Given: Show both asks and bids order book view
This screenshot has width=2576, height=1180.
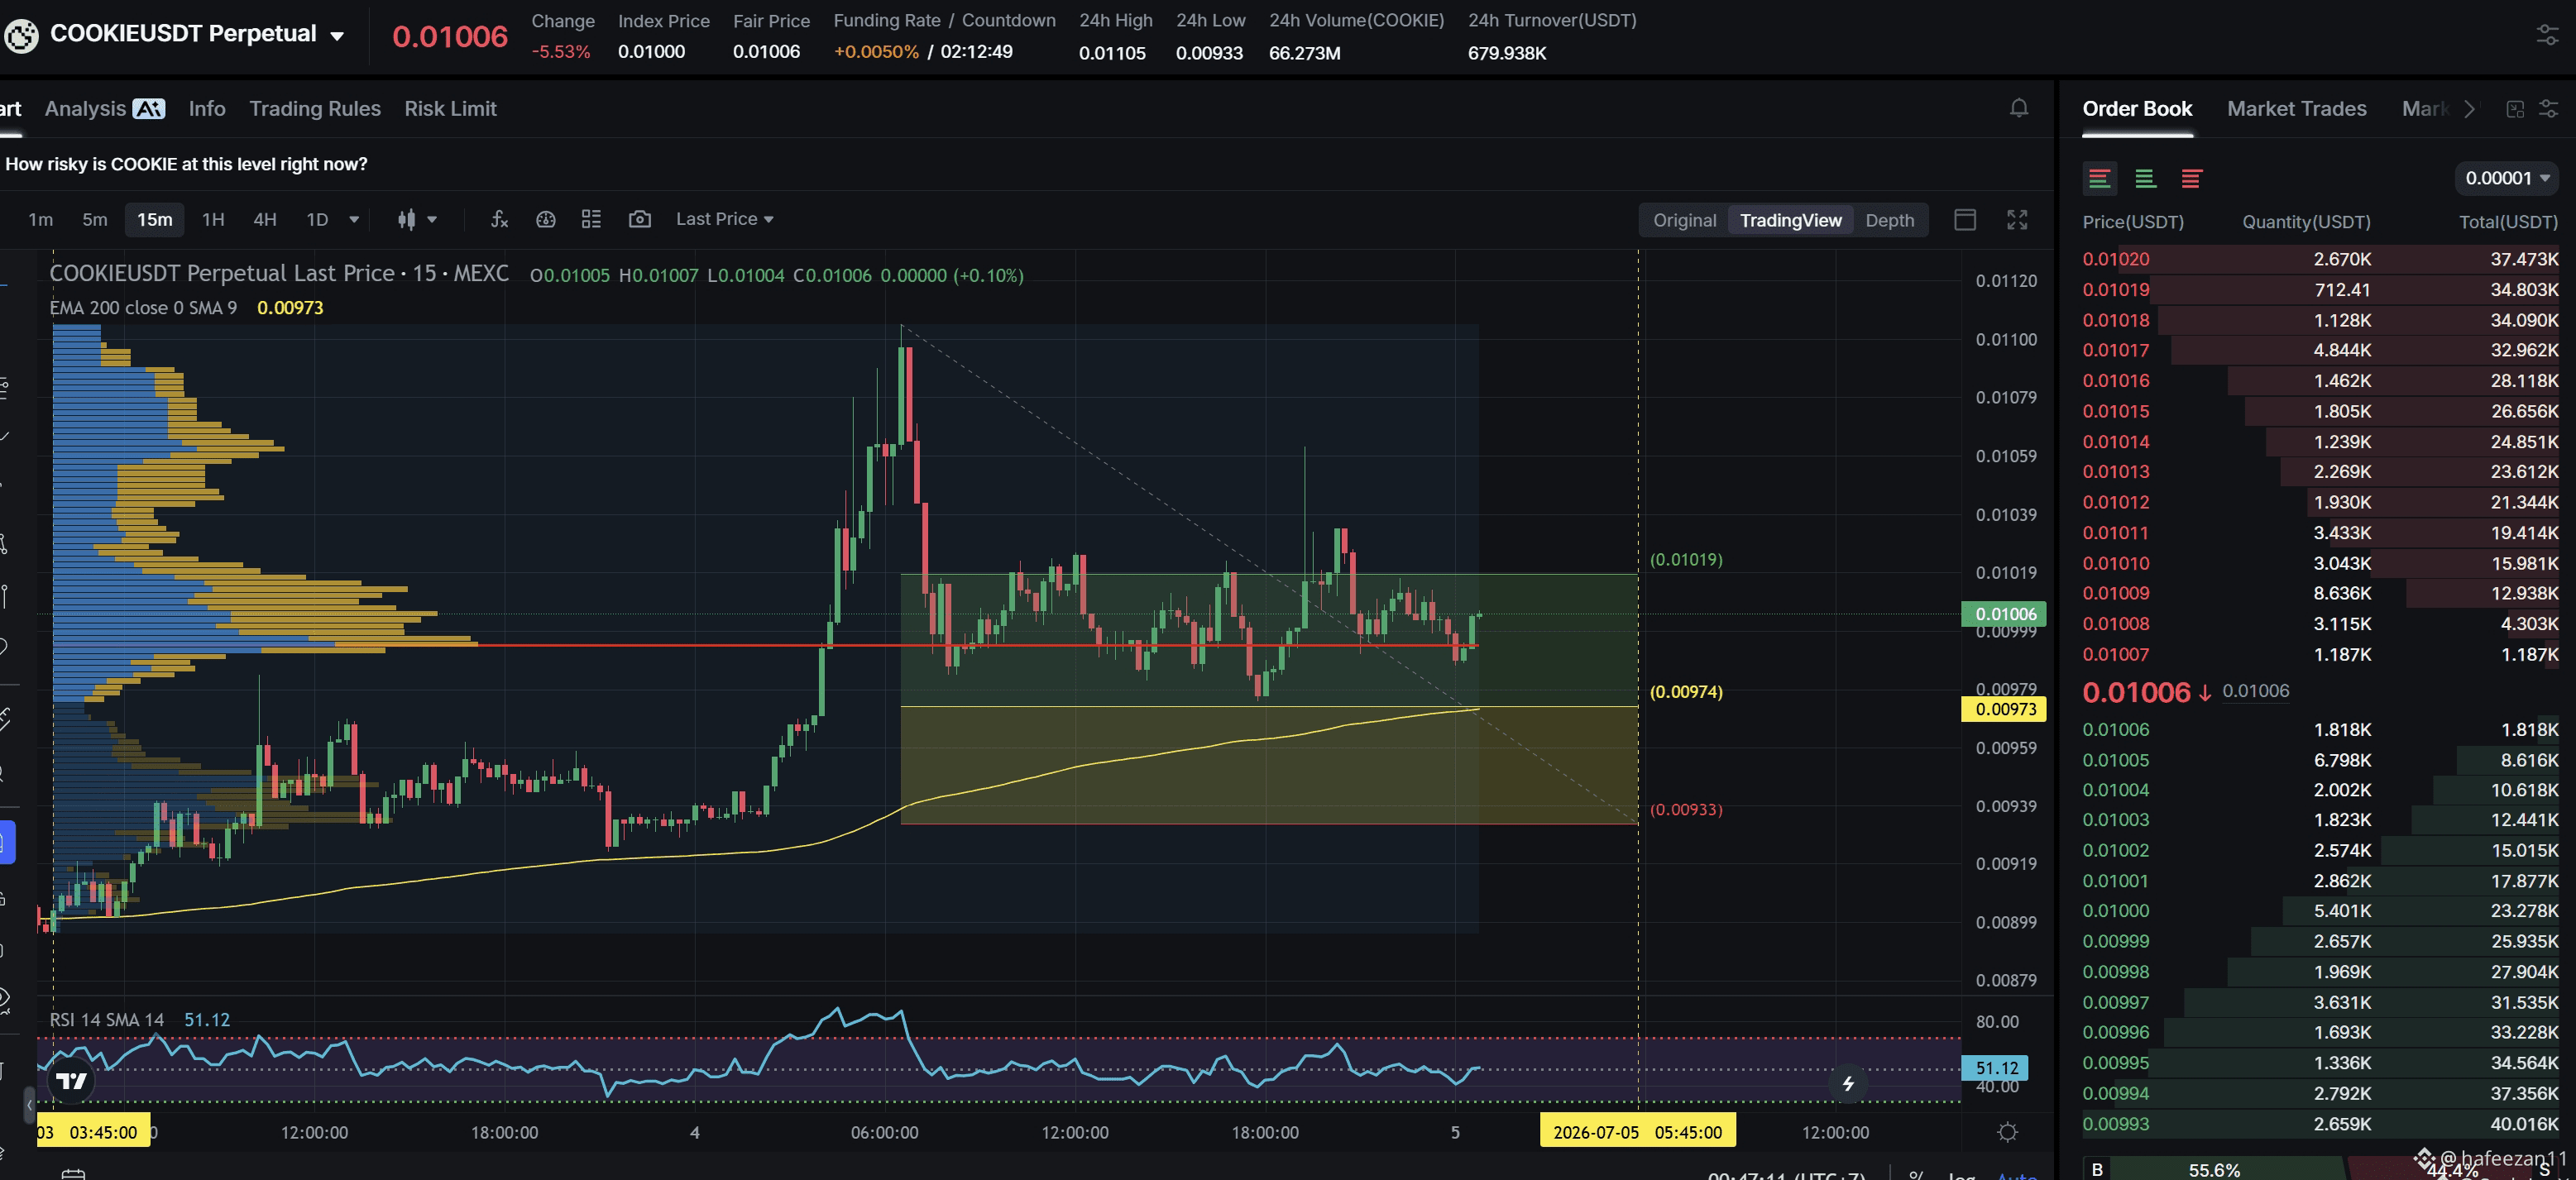Looking at the screenshot, I should pyautogui.click(x=2099, y=179).
